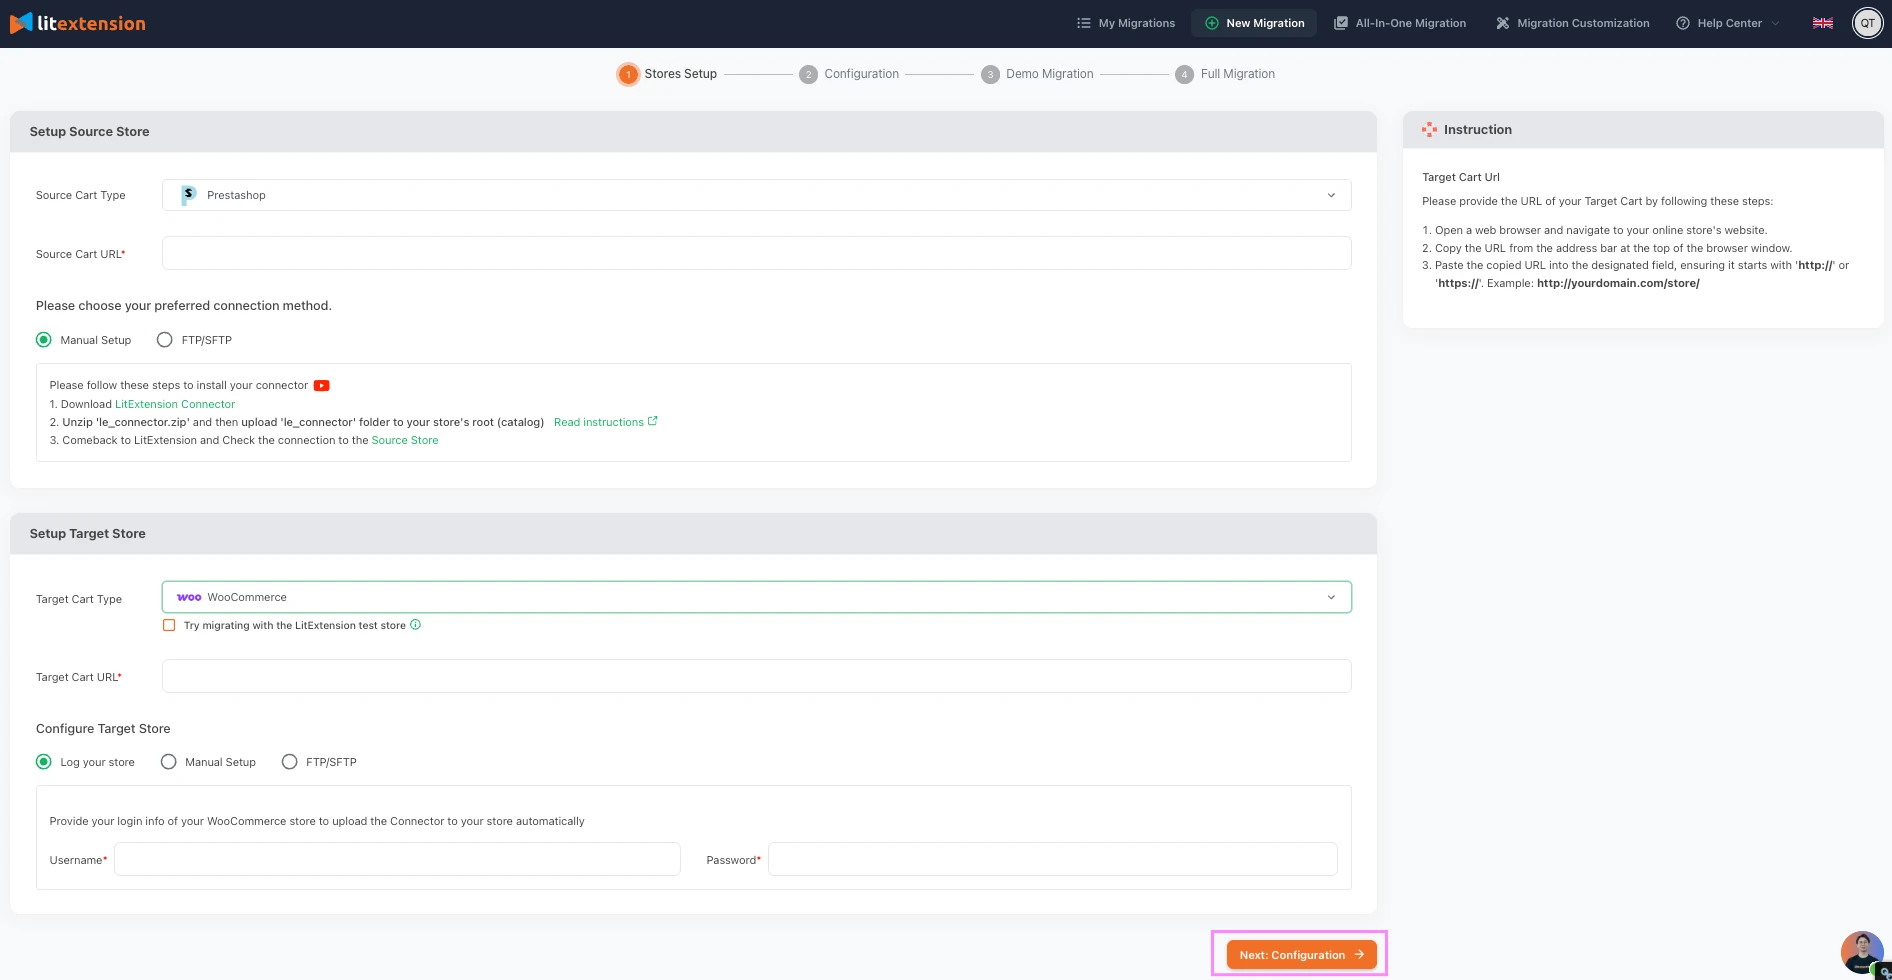Expand the Help Center menu
The height and width of the screenshot is (980, 1892).
[x=1728, y=23]
